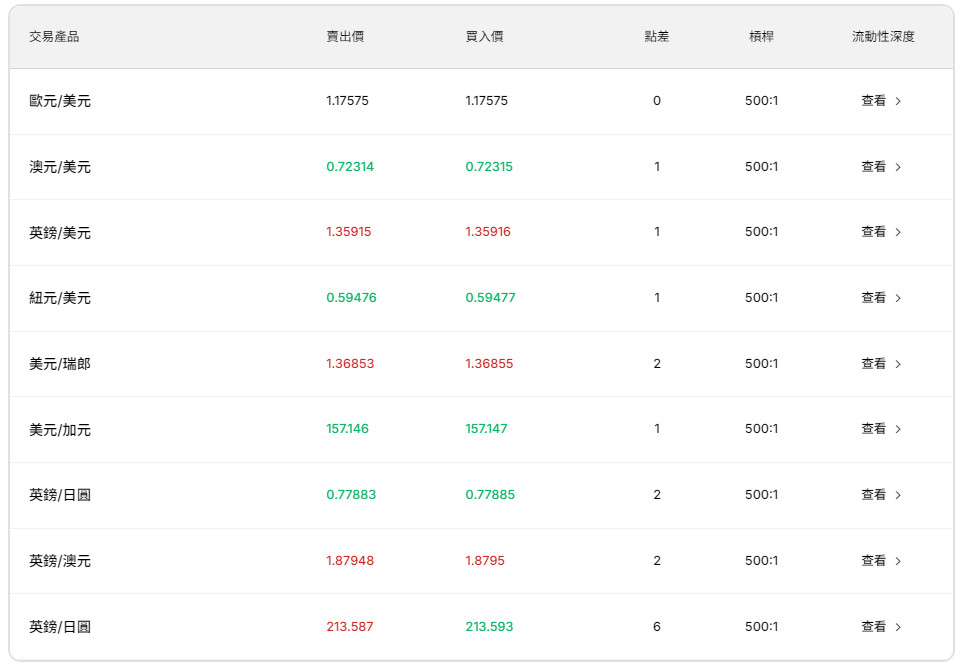Click sell price 213.587

tap(350, 626)
